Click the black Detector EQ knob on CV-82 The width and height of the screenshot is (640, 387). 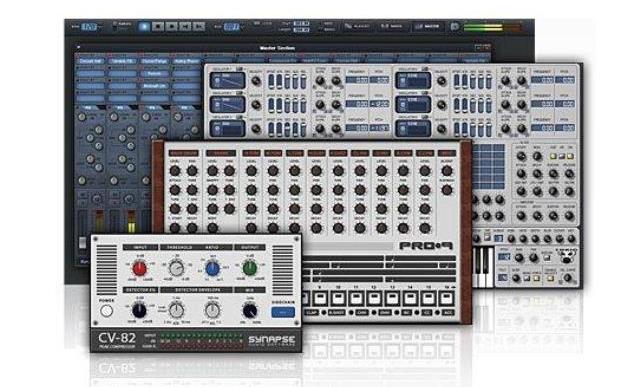[x=139, y=311]
